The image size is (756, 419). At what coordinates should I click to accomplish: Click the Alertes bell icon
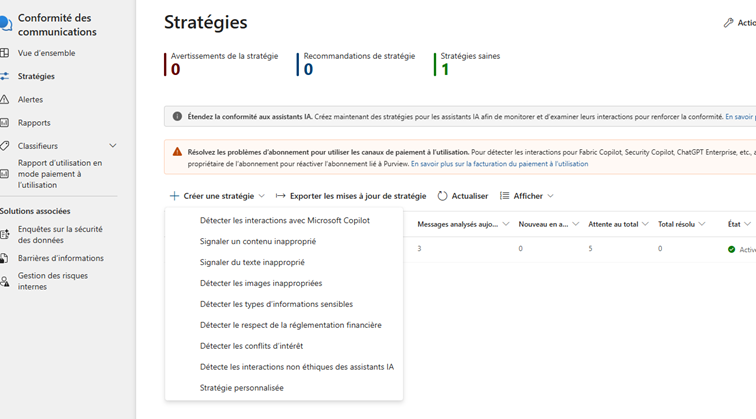(x=5, y=99)
